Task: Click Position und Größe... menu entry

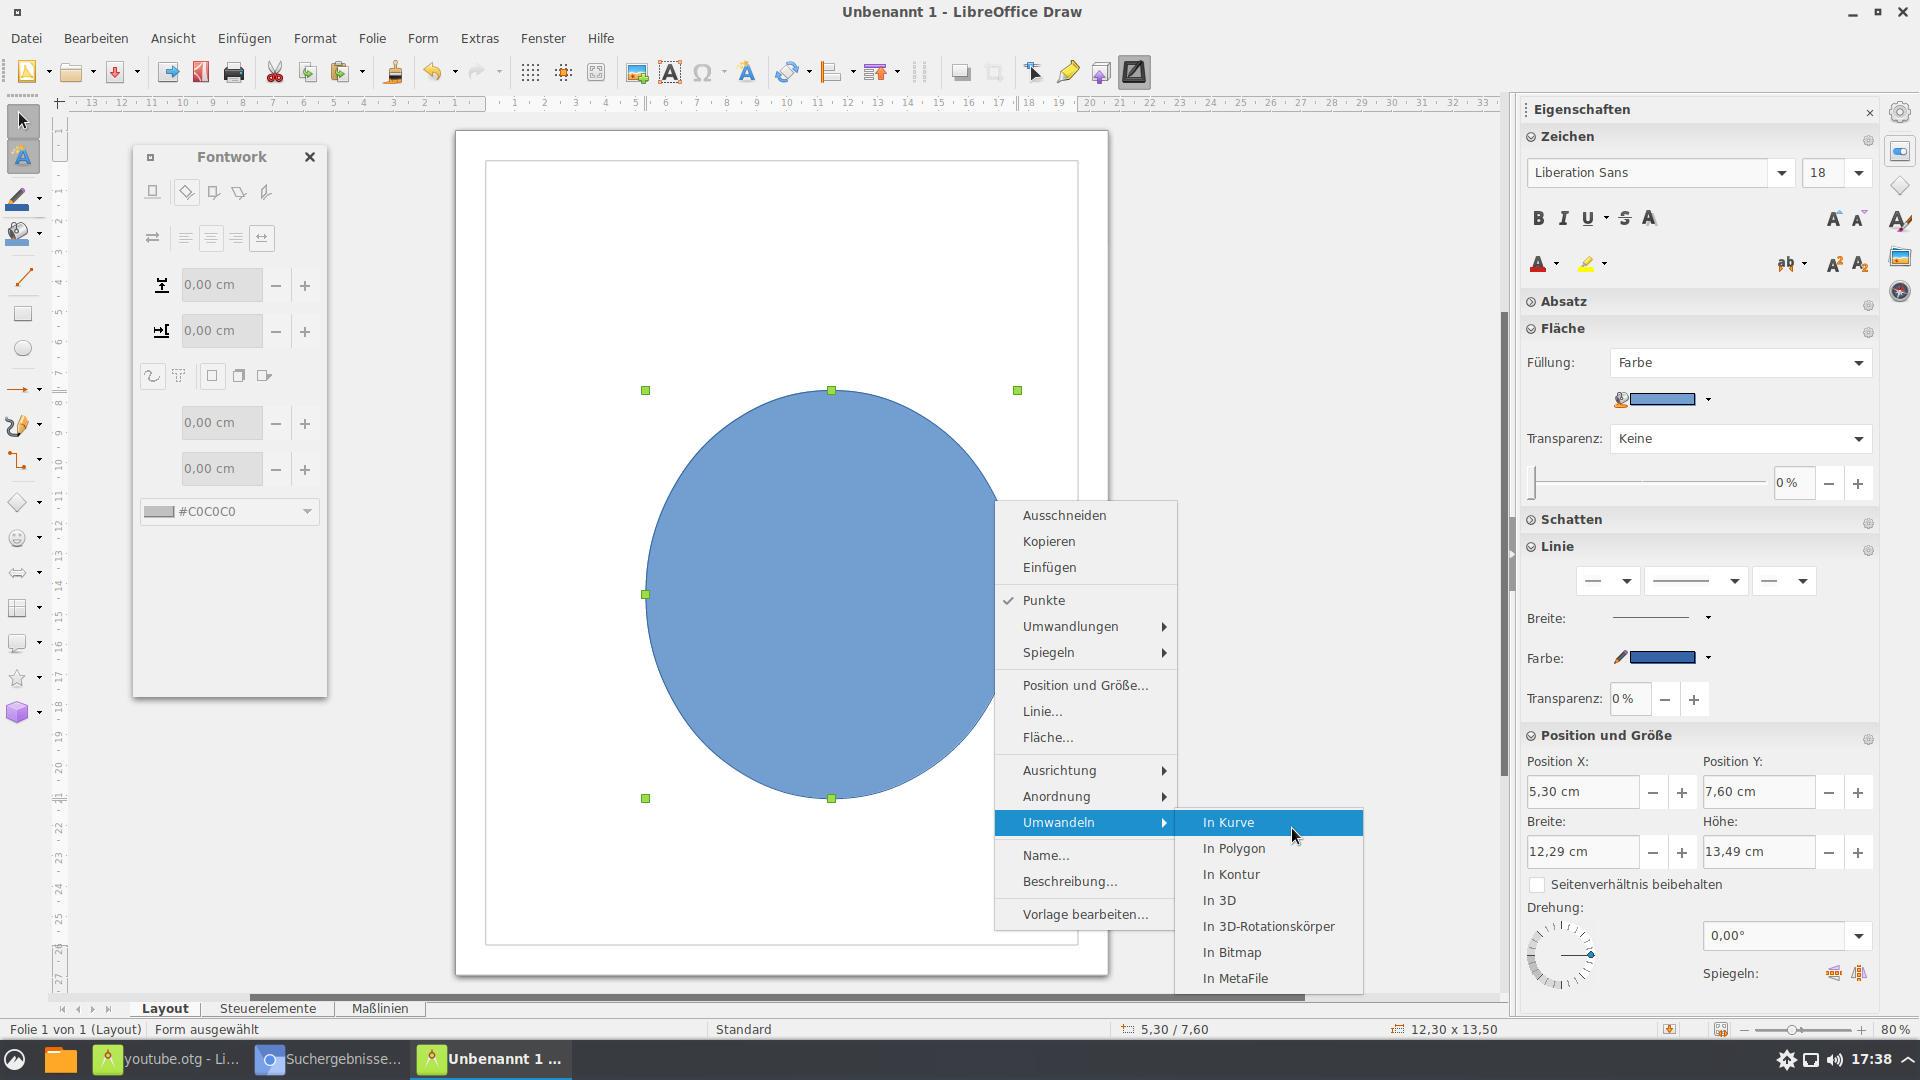Action: (1085, 686)
